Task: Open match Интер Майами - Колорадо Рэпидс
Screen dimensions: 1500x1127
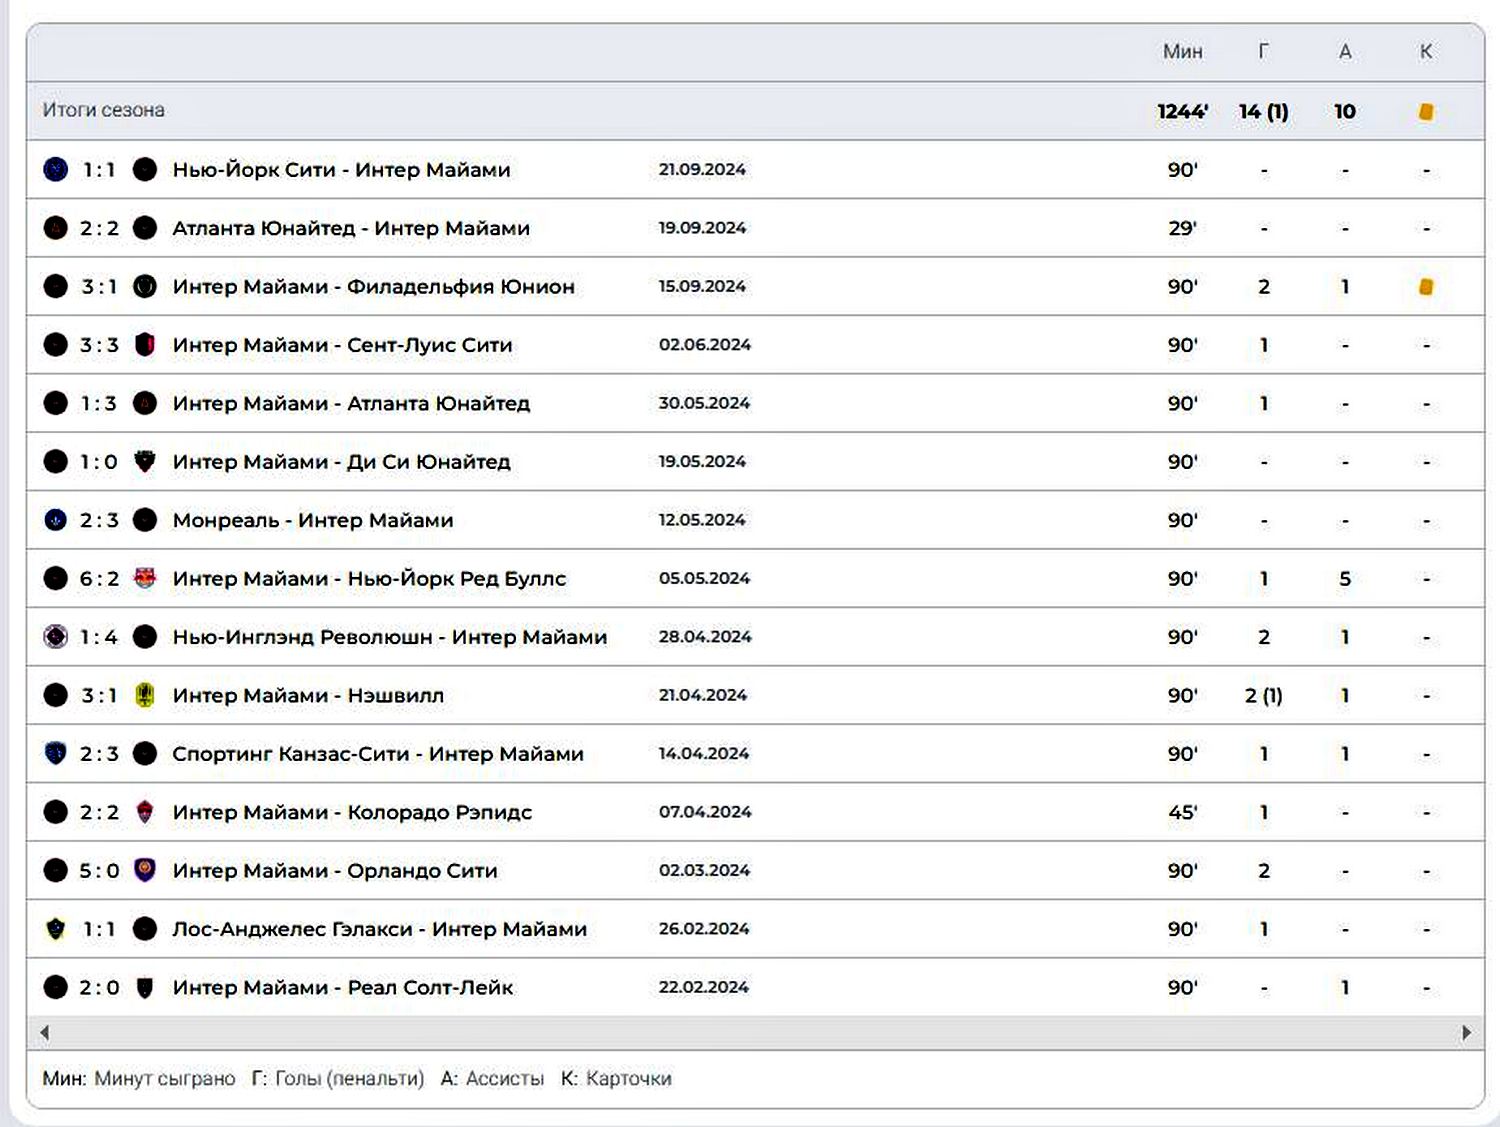Action: click(x=352, y=812)
